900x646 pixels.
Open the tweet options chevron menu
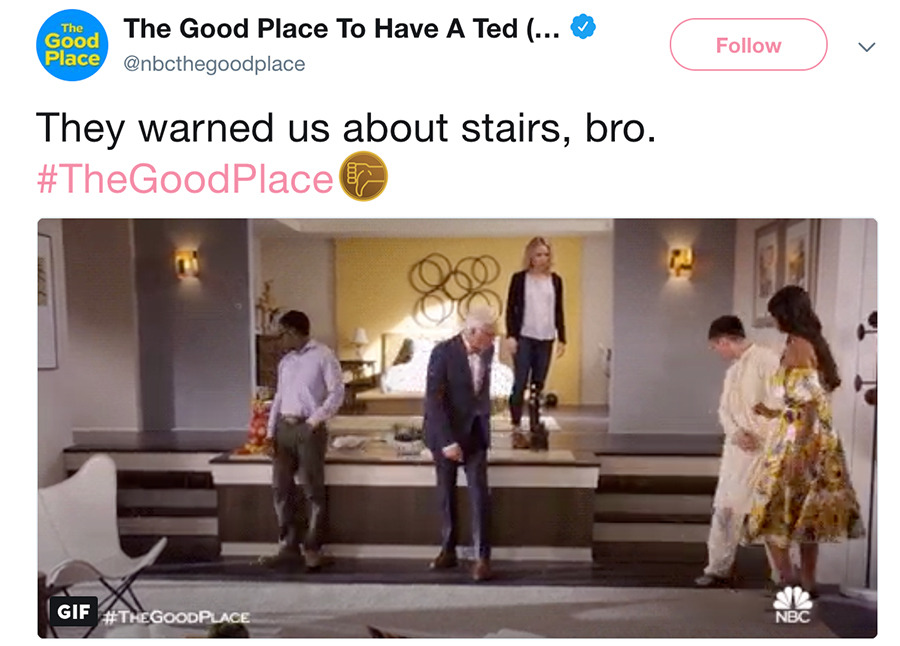(866, 47)
